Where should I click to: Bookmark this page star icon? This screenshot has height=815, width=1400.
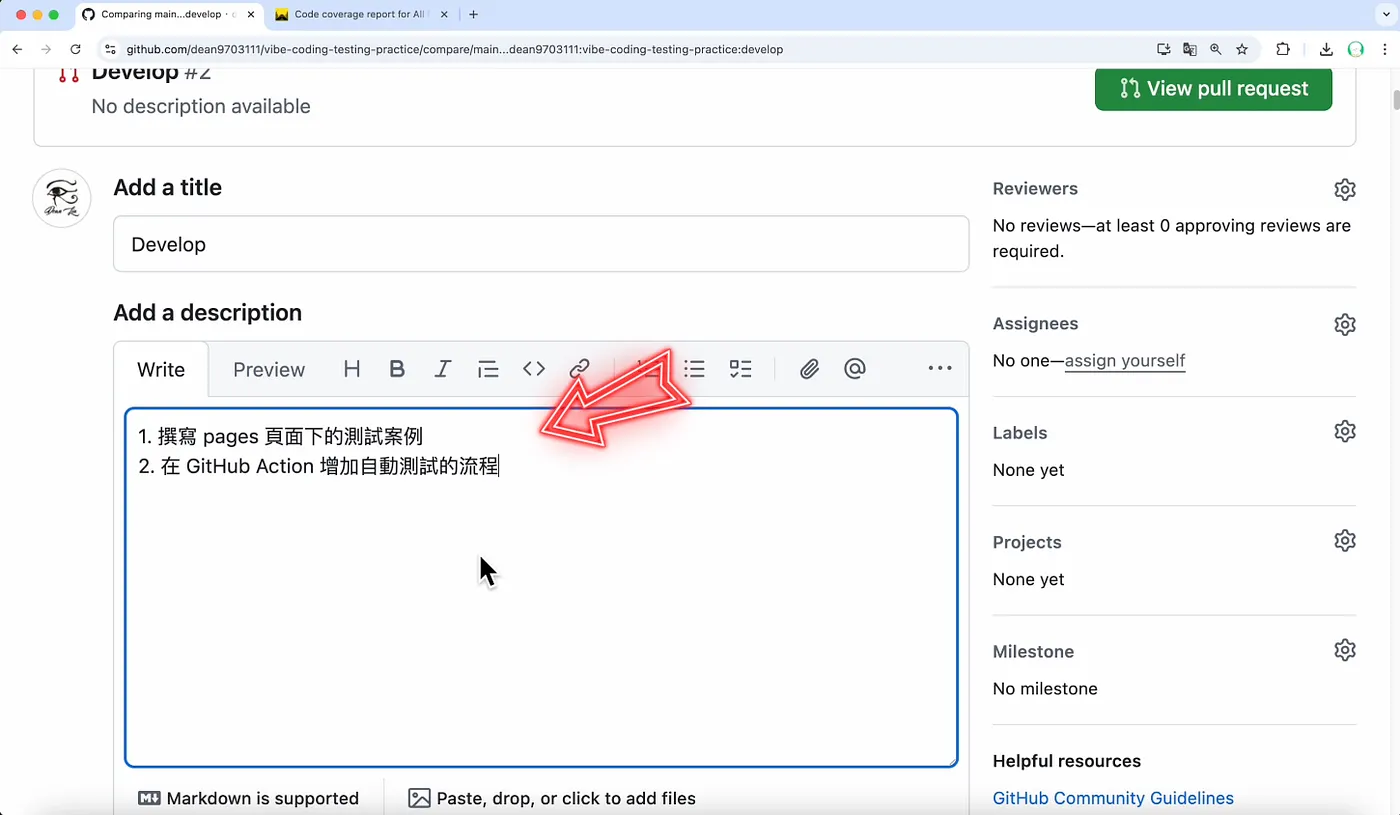point(1242,49)
